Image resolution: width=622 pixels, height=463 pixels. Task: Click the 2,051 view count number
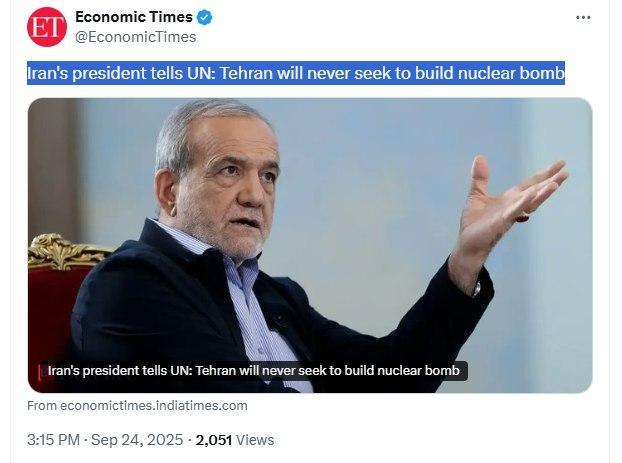(214, 440)
